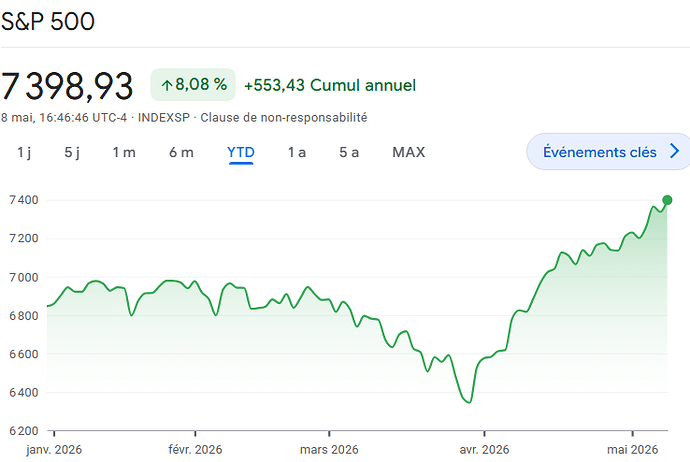This screenshot has width=690, height=462.
Task: Open the Clause de non-responsabilité link
Action: pos(284,118)
